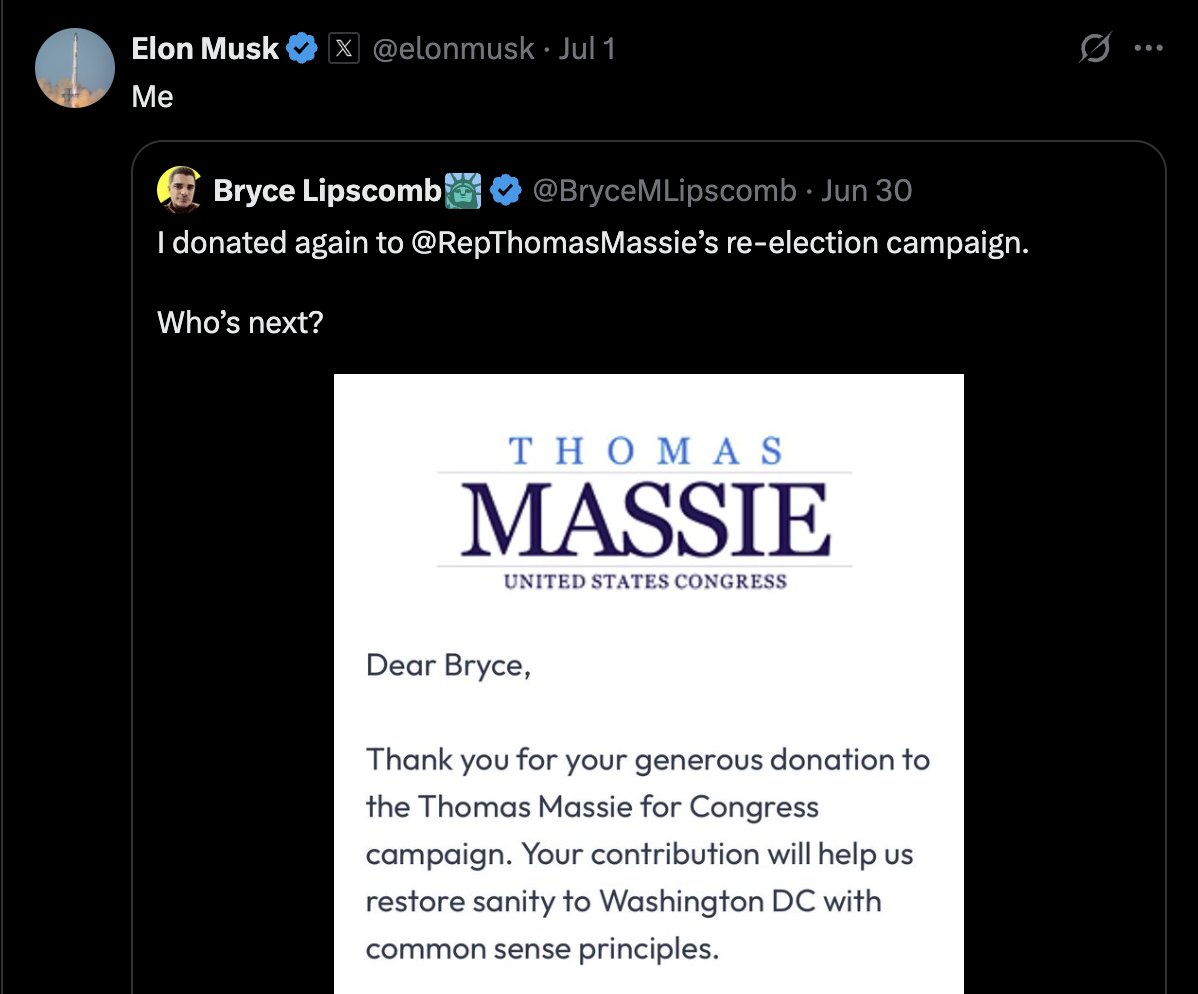Click the Bryce Lipscomb display name
Image resolution: width=1198 pixels, height=994 pixels.
click(x=327, y=190)
